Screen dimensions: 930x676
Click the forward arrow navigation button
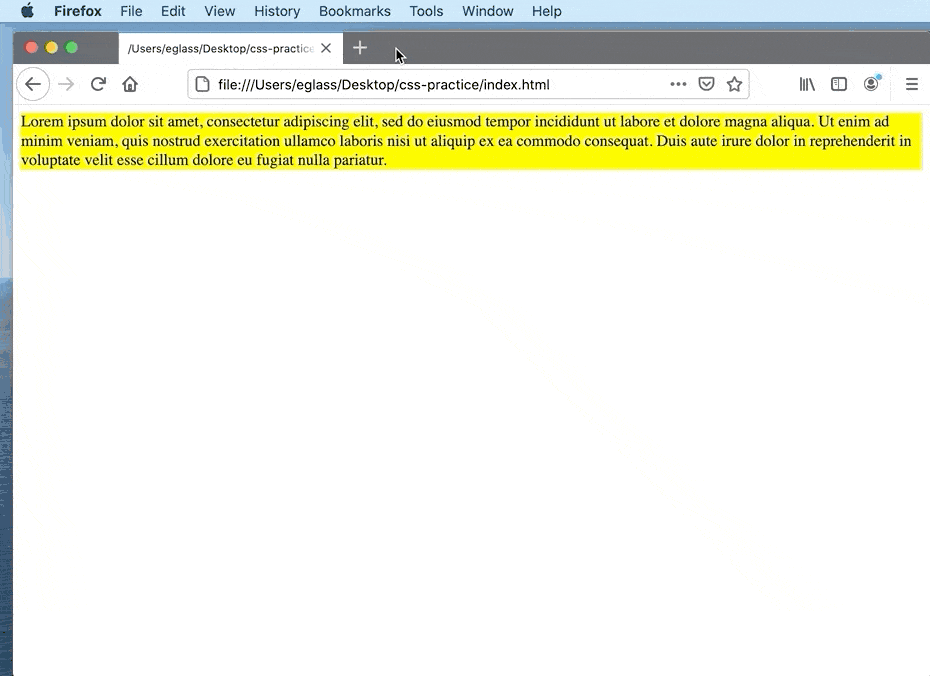coord(66,84)
